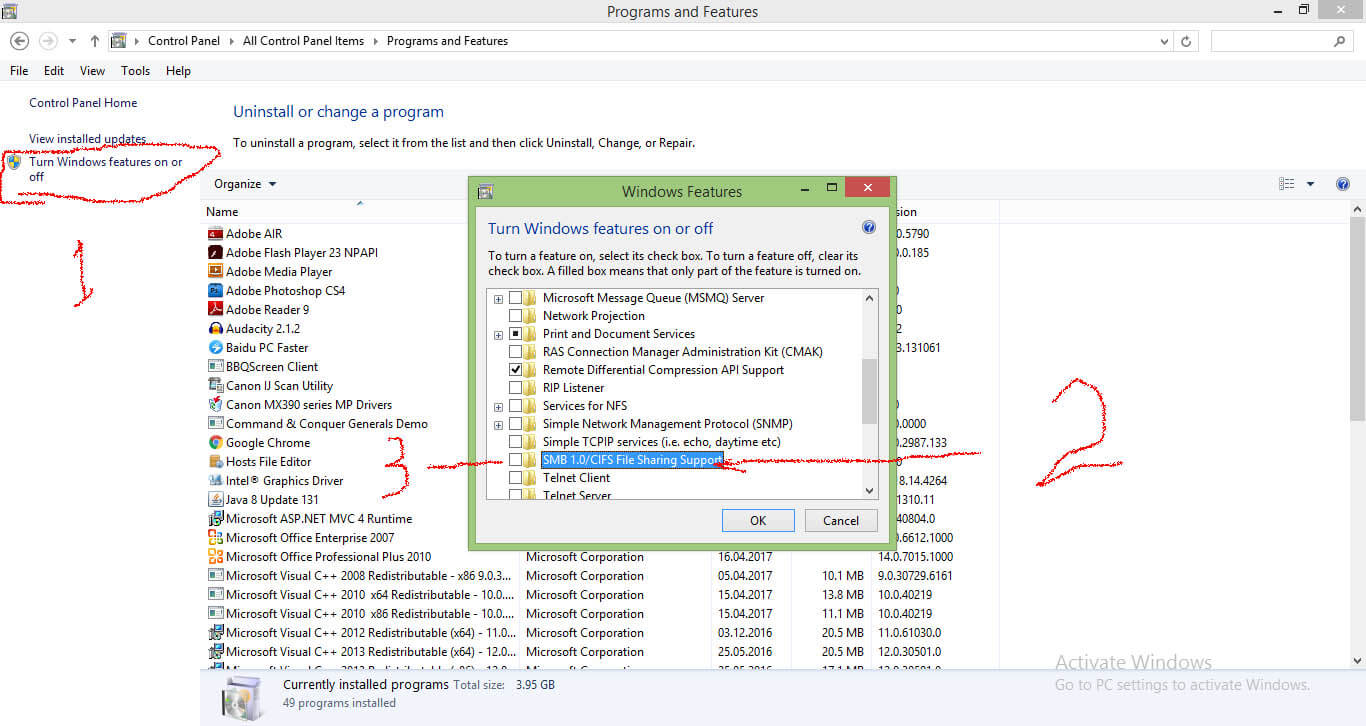The image size is (1366, 726).
Task: Click the Hosts File Editor icon
Action: 215,462
